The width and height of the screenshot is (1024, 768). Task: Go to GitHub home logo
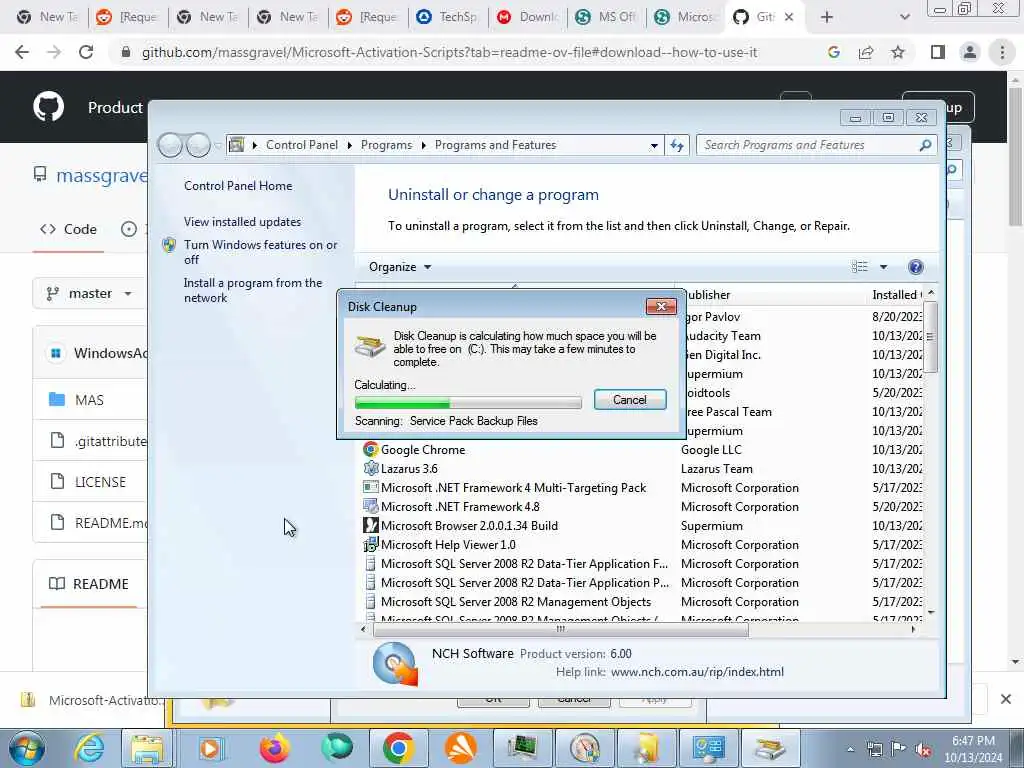coord(49,106)
